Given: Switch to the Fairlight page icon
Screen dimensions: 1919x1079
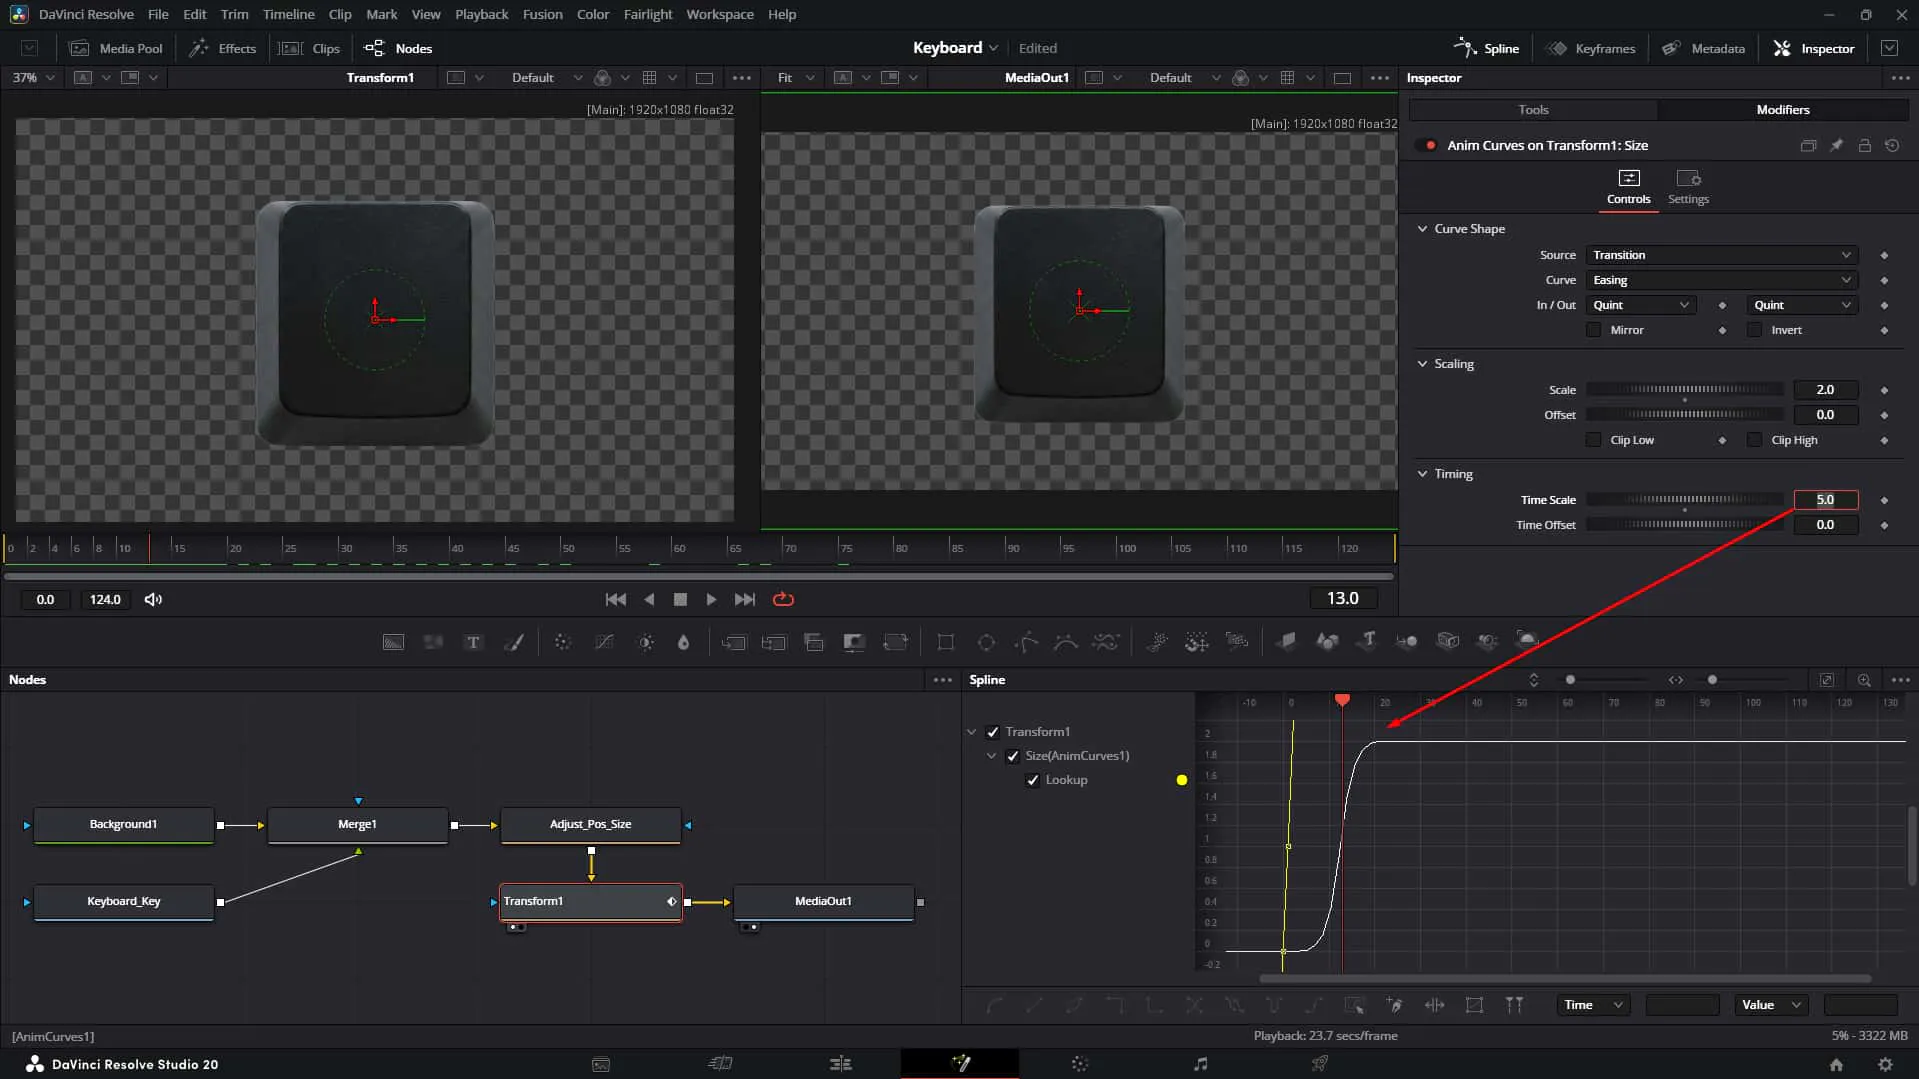Looking at the screenshot, I should (1201, 1064).
